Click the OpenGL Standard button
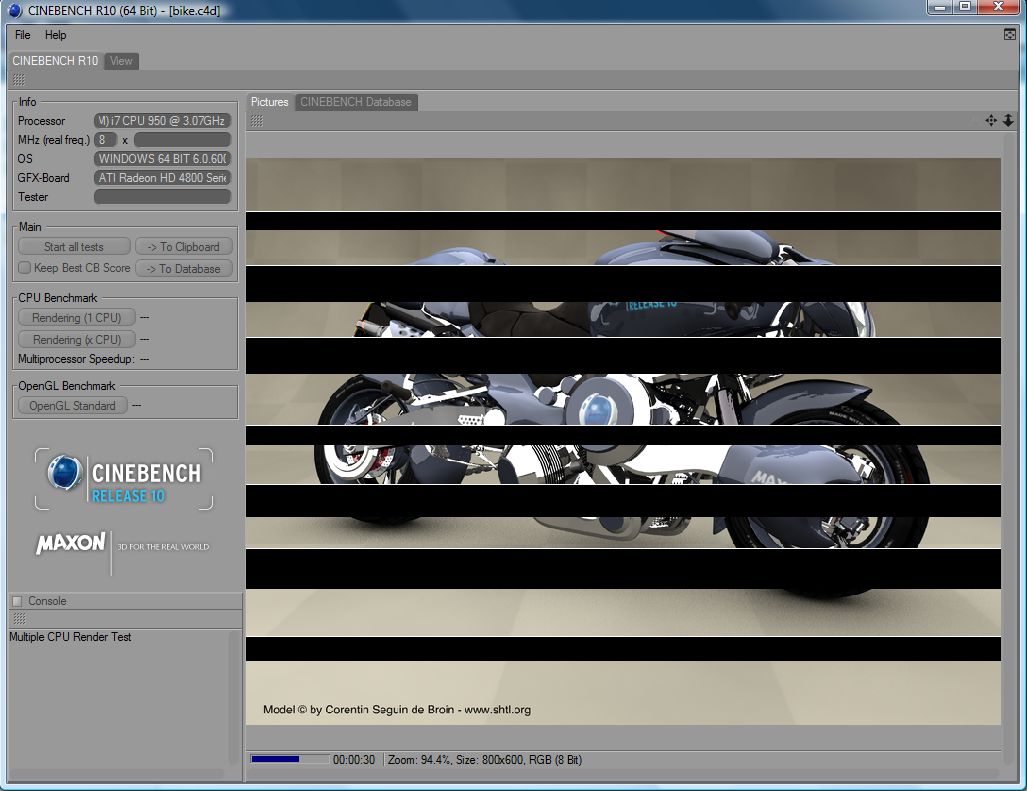Viewport: 1027px width, 791px height. (72, 406)
